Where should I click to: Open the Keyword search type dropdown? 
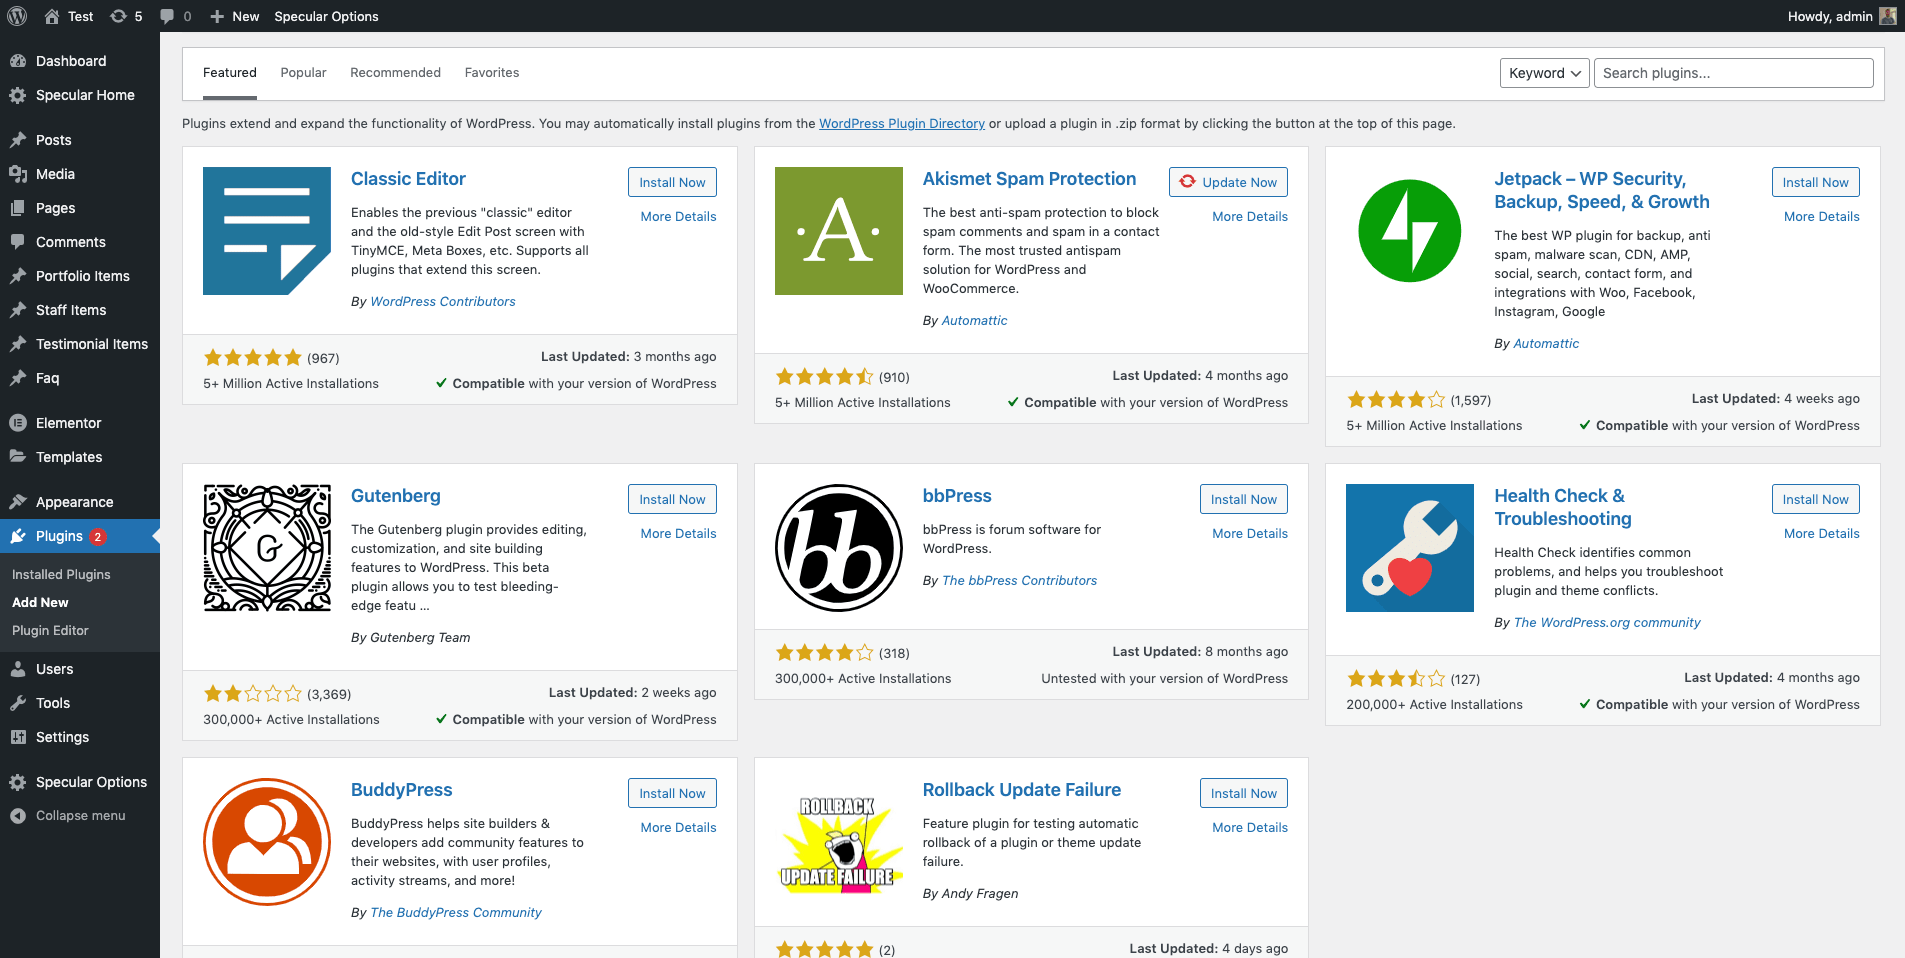(1544, 73)
